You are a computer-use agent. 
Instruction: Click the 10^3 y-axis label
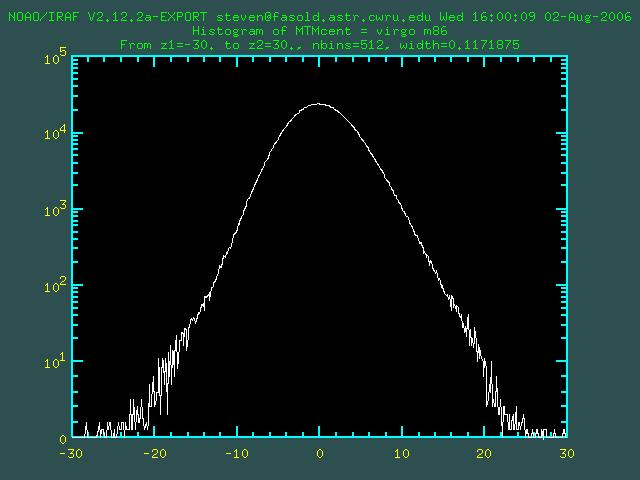click(55, 209)
